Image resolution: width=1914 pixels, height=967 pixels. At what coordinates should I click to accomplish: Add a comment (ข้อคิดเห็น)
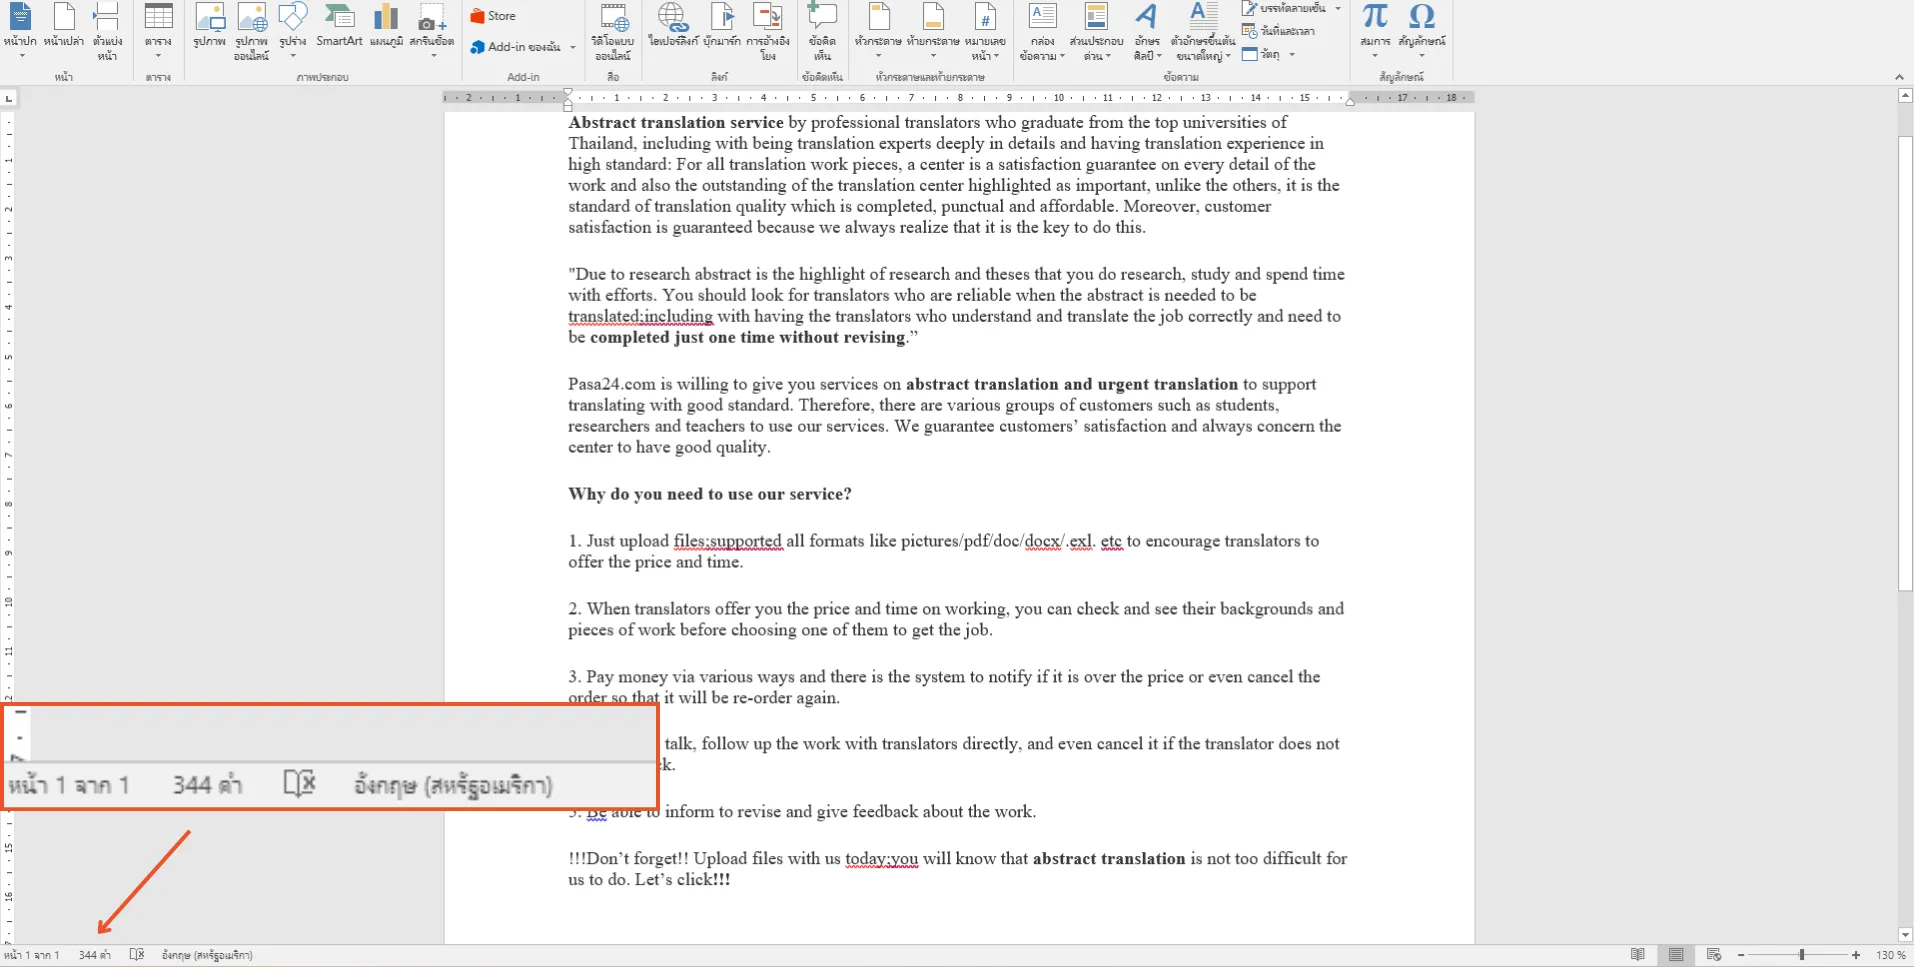822,30
